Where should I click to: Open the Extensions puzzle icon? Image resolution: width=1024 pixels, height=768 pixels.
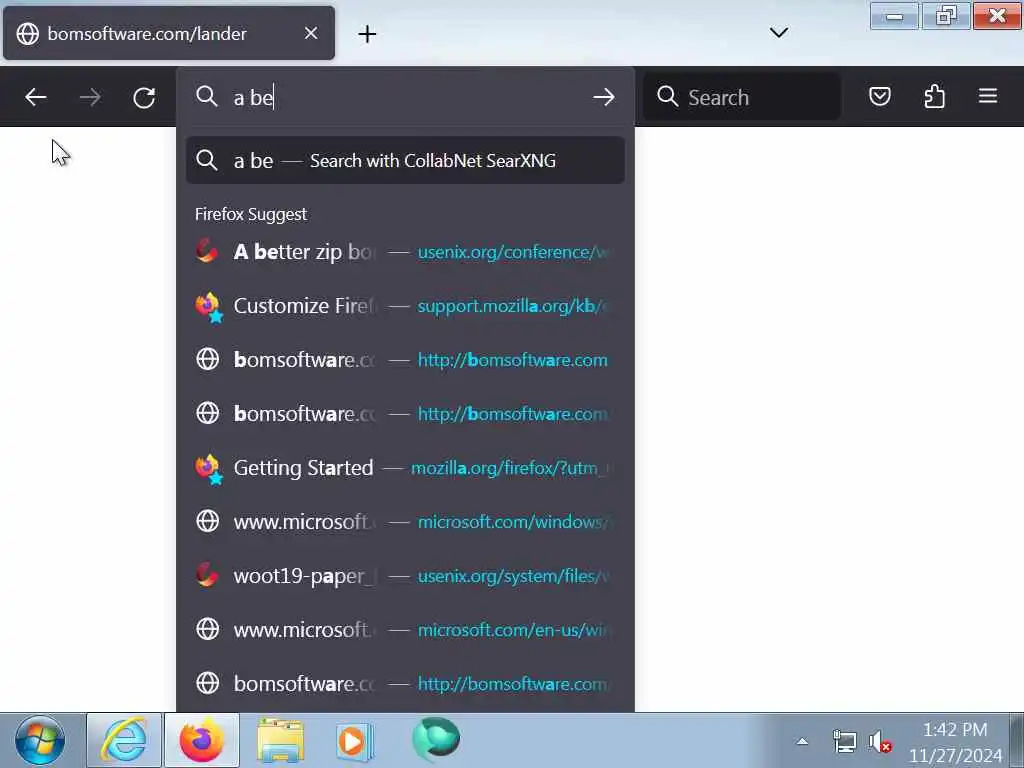[x=935, y=97]
